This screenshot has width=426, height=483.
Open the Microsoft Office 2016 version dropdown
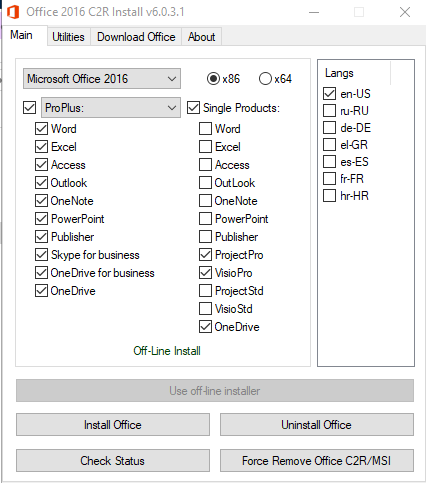click(102, 79)
